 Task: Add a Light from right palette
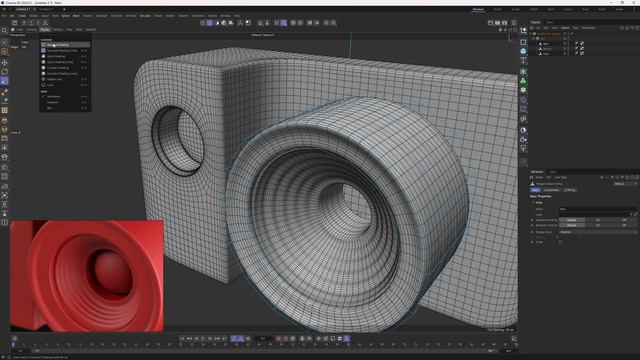point(523,149)
